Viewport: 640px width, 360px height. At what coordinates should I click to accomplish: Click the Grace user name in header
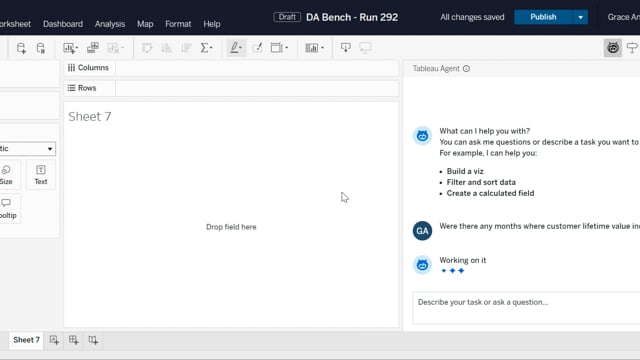623,17
